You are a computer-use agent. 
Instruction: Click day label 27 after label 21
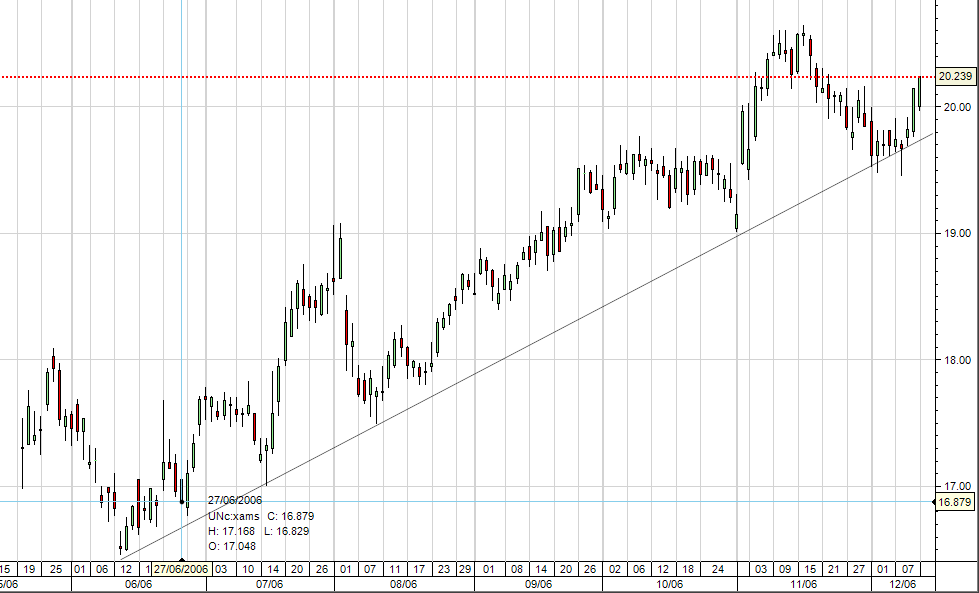(859, 569)
